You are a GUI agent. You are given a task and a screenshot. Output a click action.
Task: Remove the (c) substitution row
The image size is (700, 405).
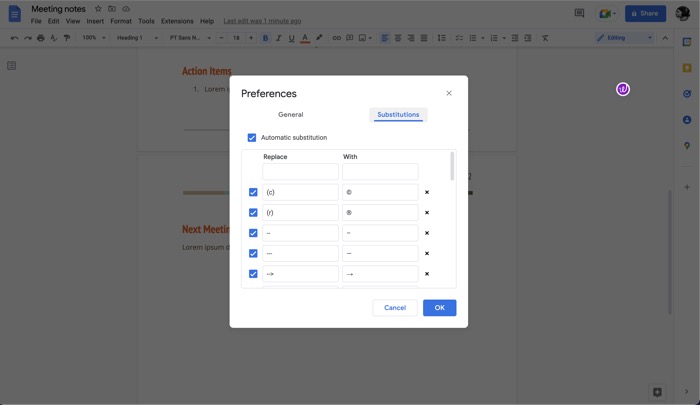[427, 192]
